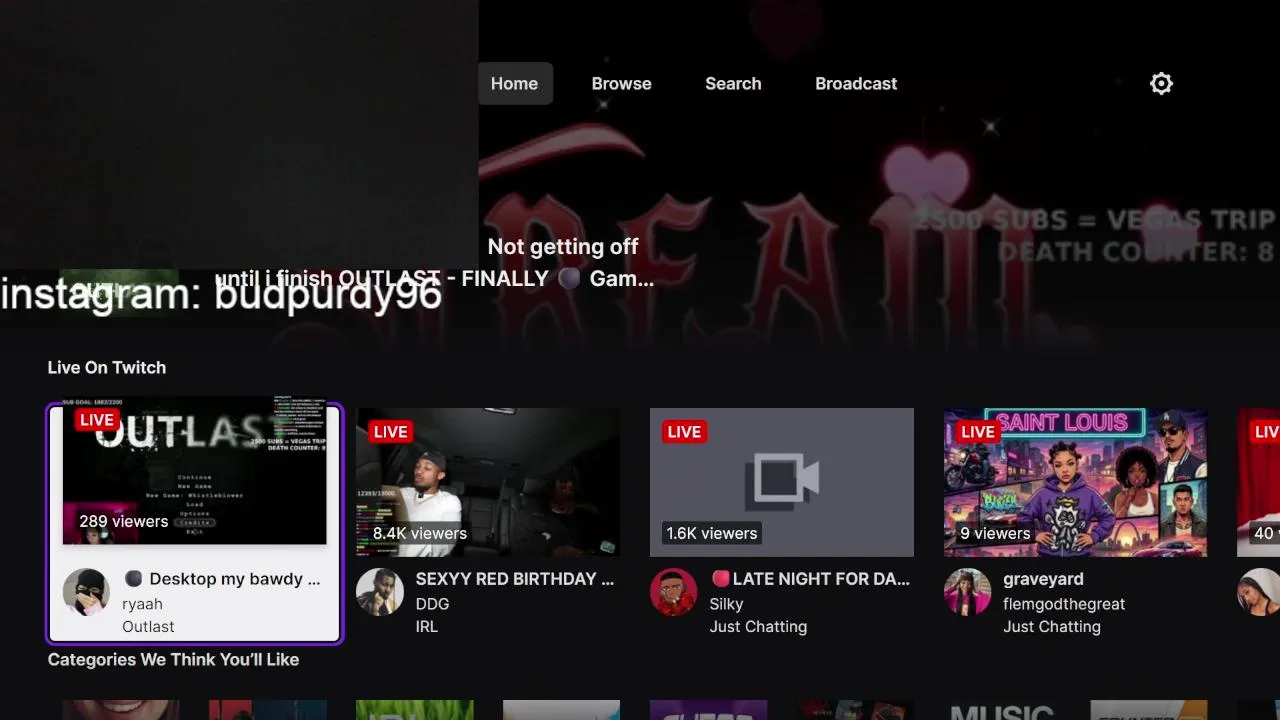Viewport: 1280px width, 720px height.
Task: Click the LIVE badge on DDG's stream
Action: click(390, 432)
